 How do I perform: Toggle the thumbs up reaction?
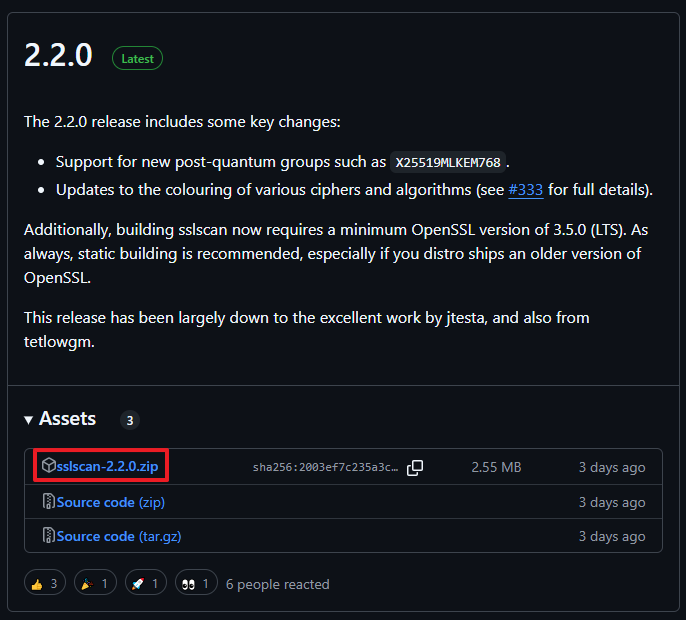(45, 582)
